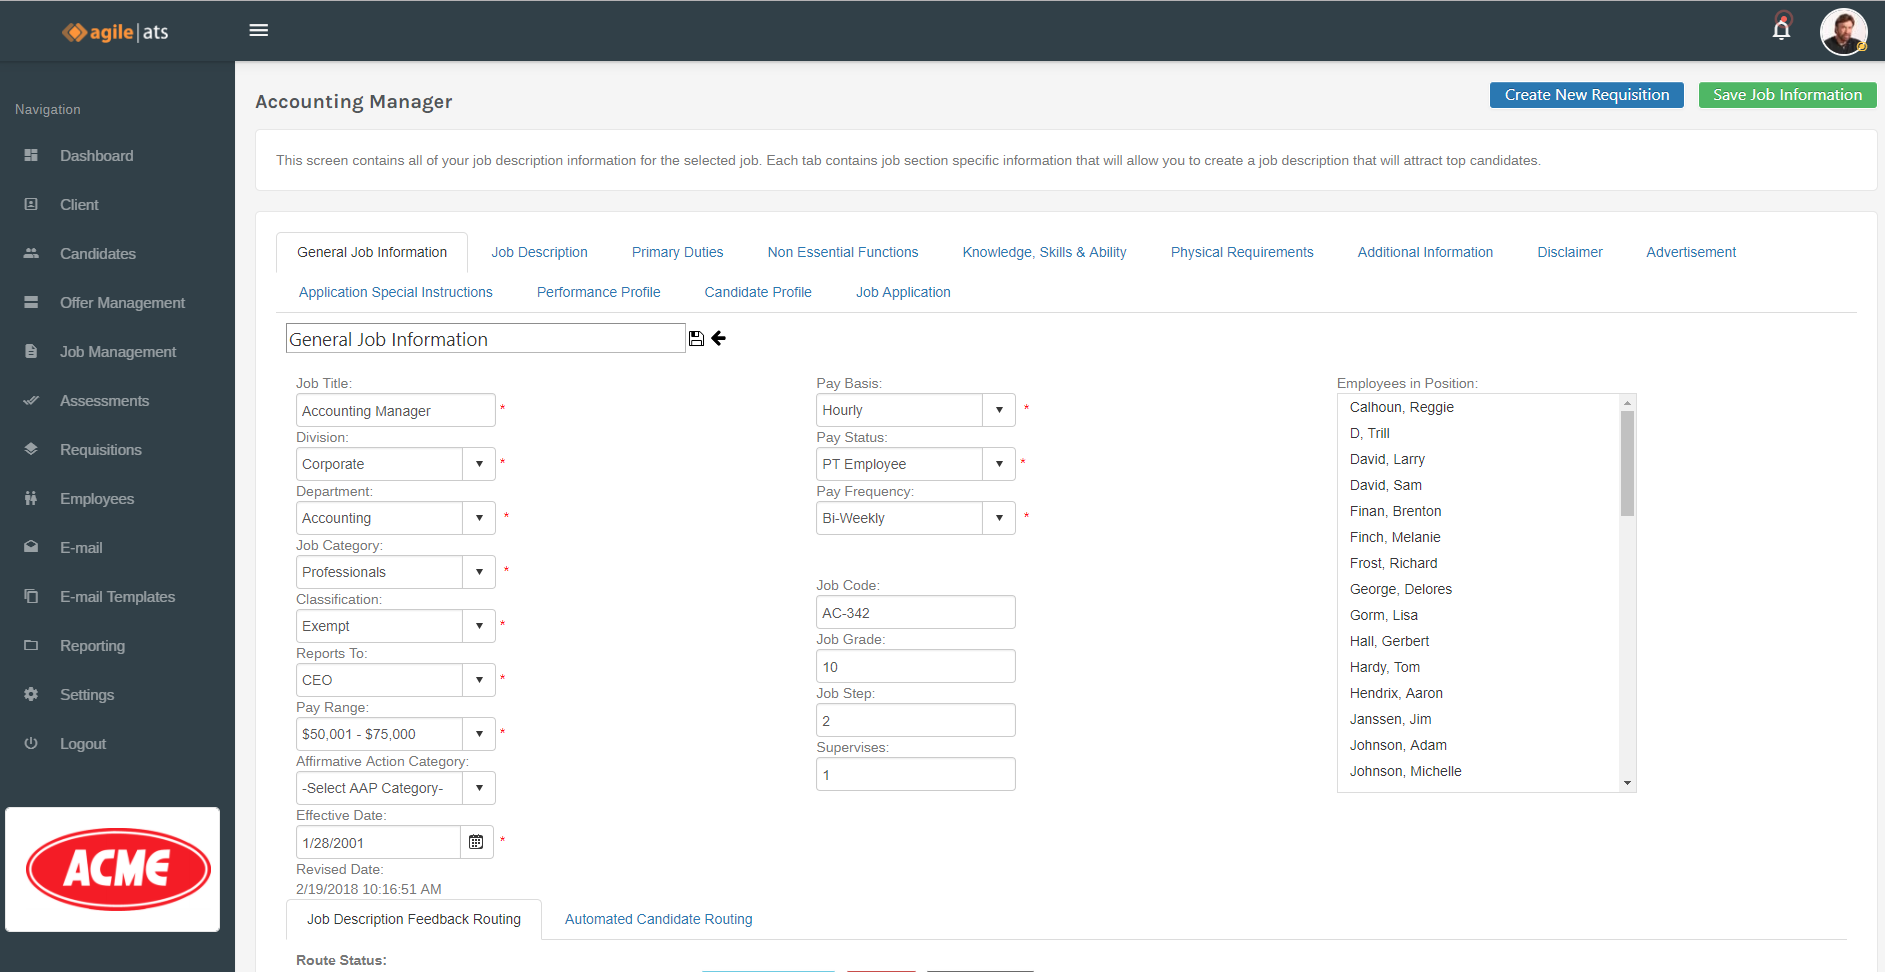This screenshot has height=972, width=1885.
Task: Navigate to Offer Management
Action: coord(122,302)
